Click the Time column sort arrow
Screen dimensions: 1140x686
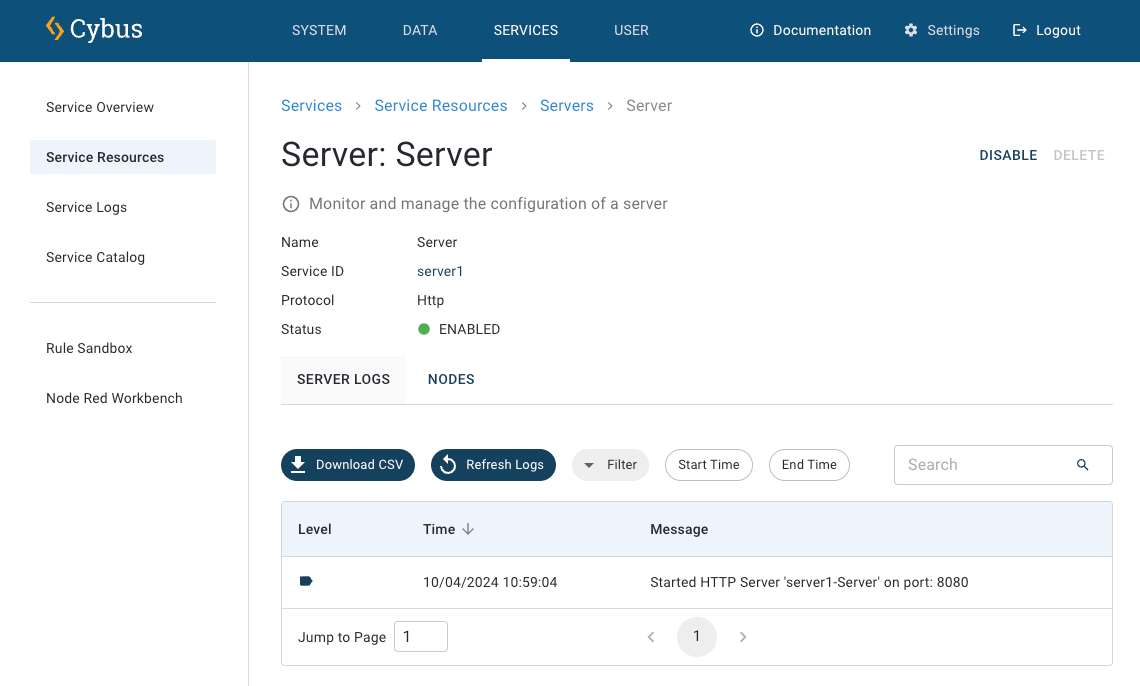click(468, 529)
